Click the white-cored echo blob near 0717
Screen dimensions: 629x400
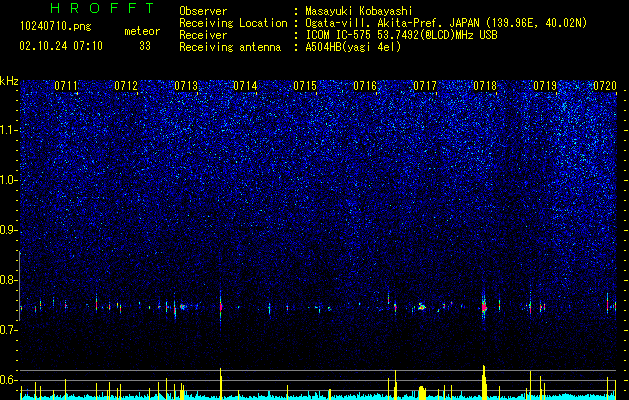421,307
